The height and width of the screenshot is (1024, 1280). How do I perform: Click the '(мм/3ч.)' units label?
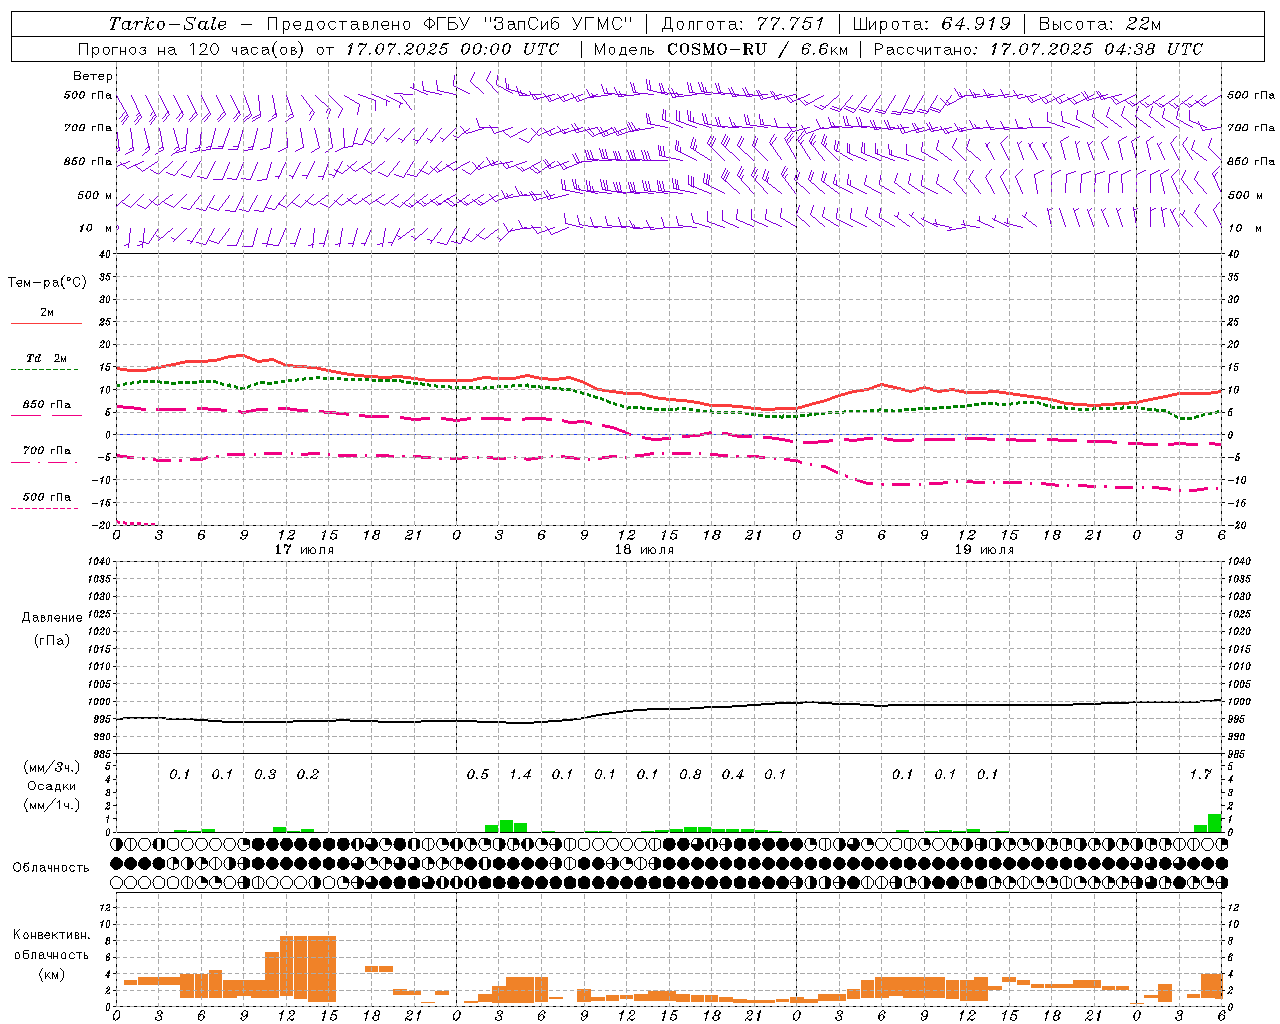(x=51, y=767)
